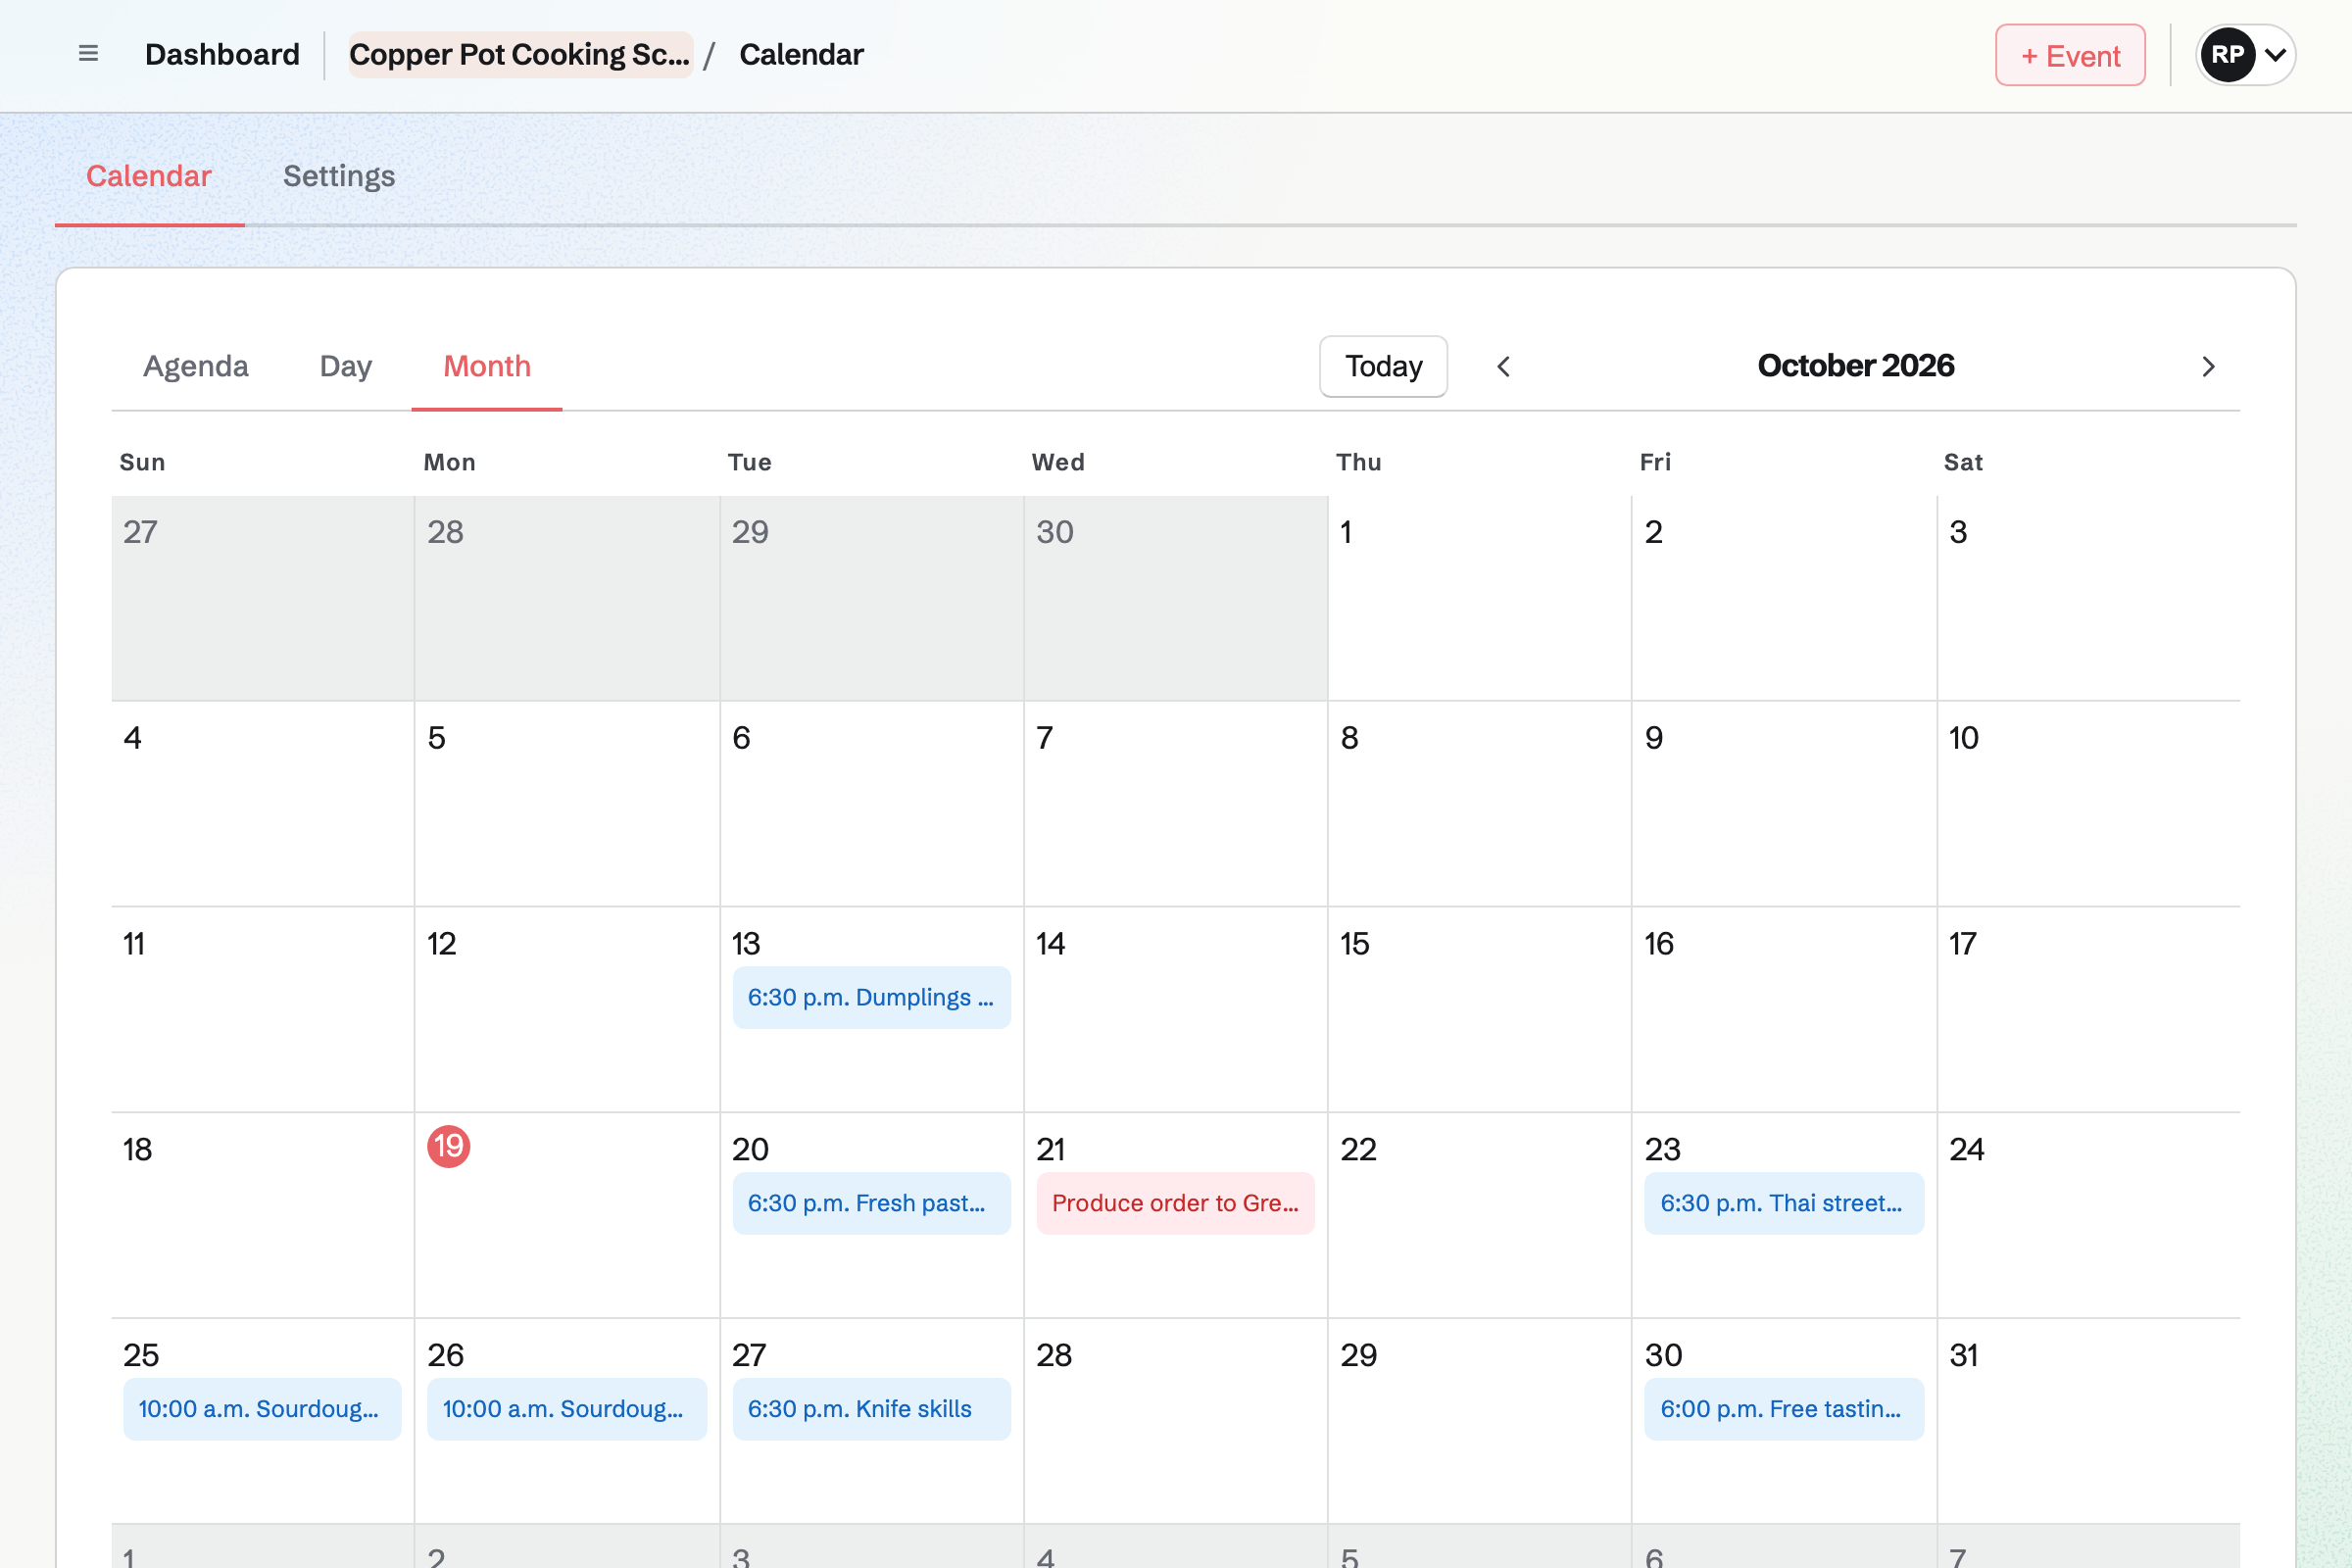Open Sourdough event on October 25
The image size is (2352, 1568).
(262, 1409)
